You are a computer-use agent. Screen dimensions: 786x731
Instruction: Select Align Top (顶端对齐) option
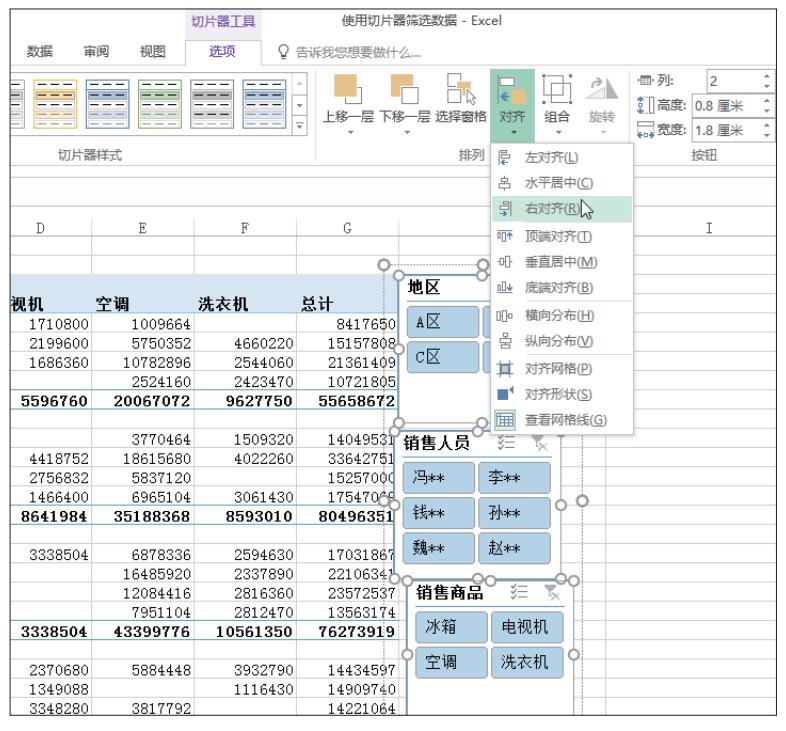pyautogui.click(x=562, y=236)
